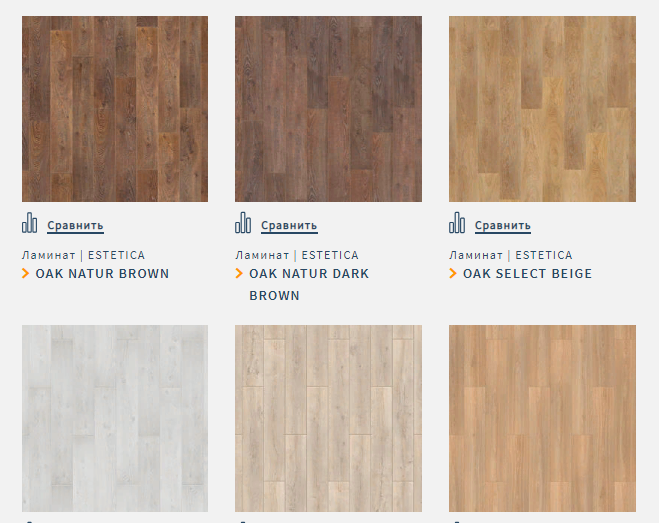This screenshot has width=659, height=523.
Task: Click Сравнить link under Oak Select Beige
Action: pos(503,226)
